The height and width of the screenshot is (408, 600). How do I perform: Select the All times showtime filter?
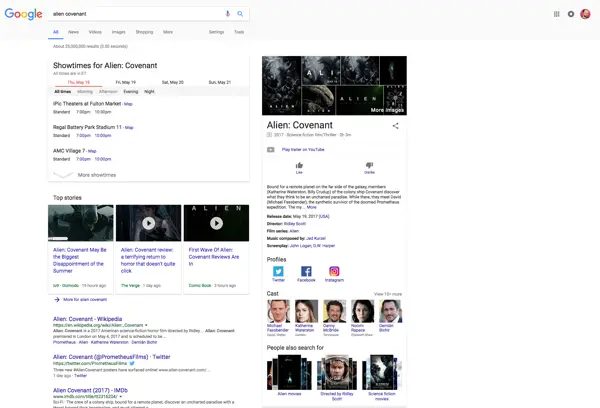point(62,92)
